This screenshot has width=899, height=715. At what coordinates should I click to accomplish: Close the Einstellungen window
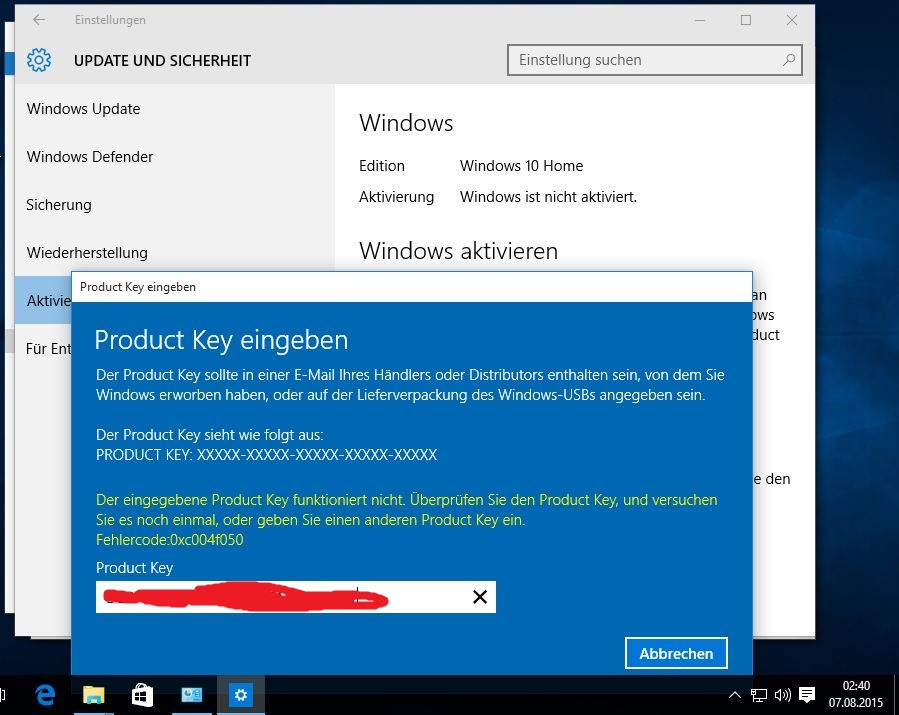click(x=792, y=20)
